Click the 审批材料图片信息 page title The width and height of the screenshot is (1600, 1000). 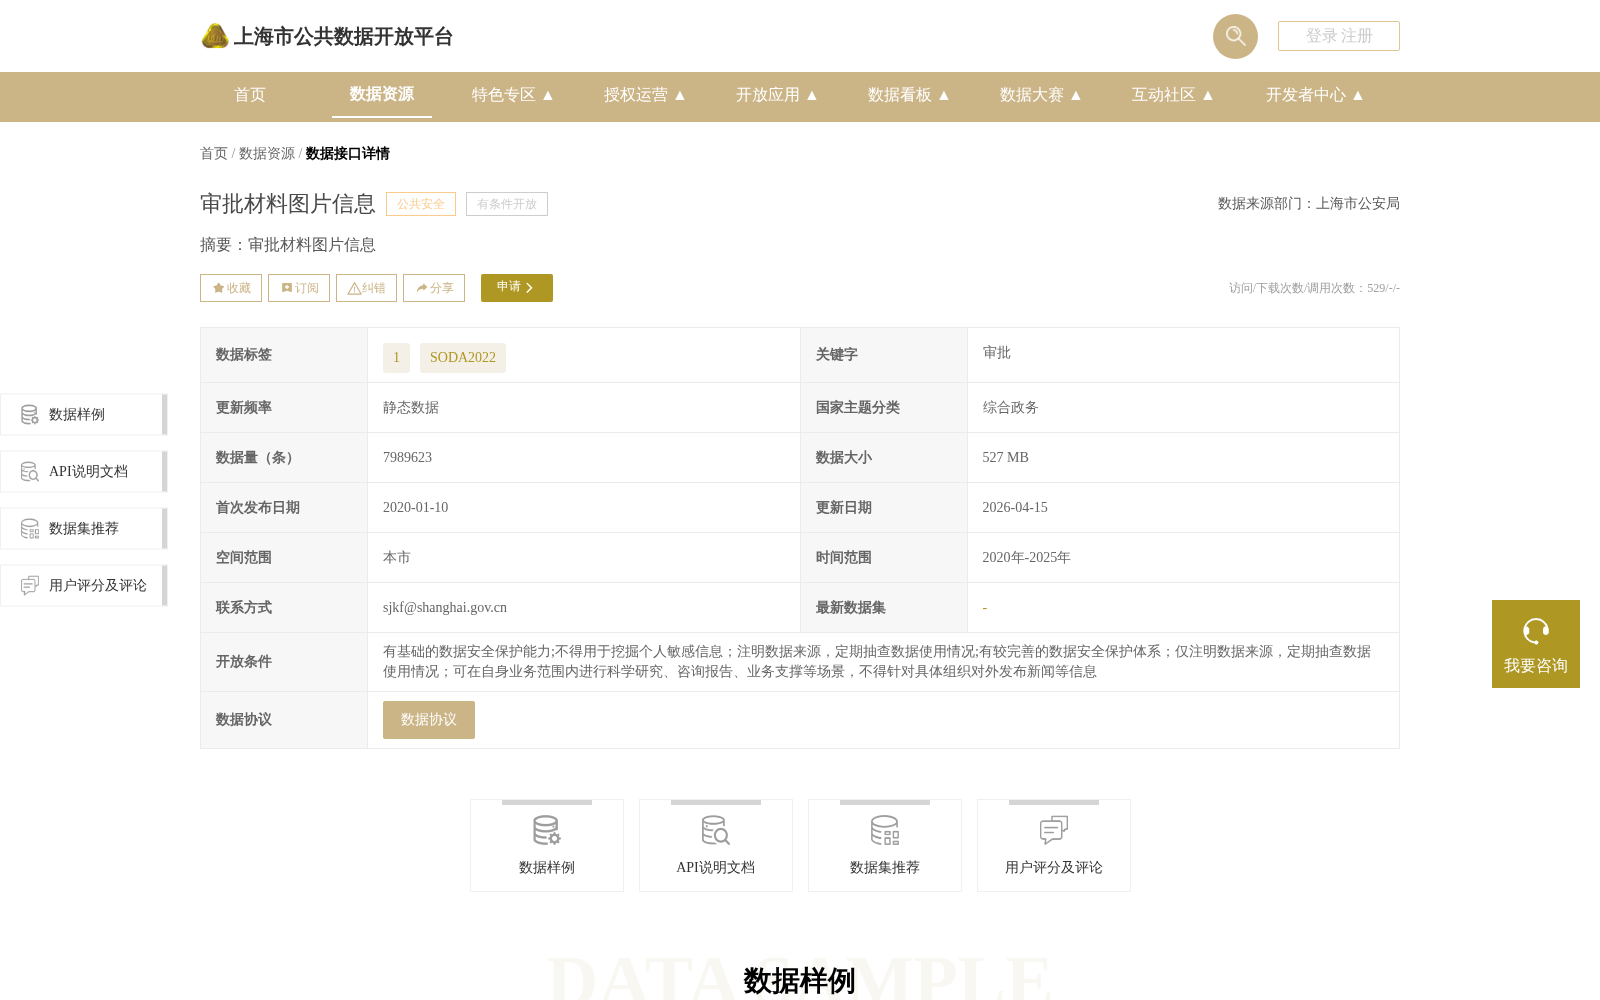point(288,204)
